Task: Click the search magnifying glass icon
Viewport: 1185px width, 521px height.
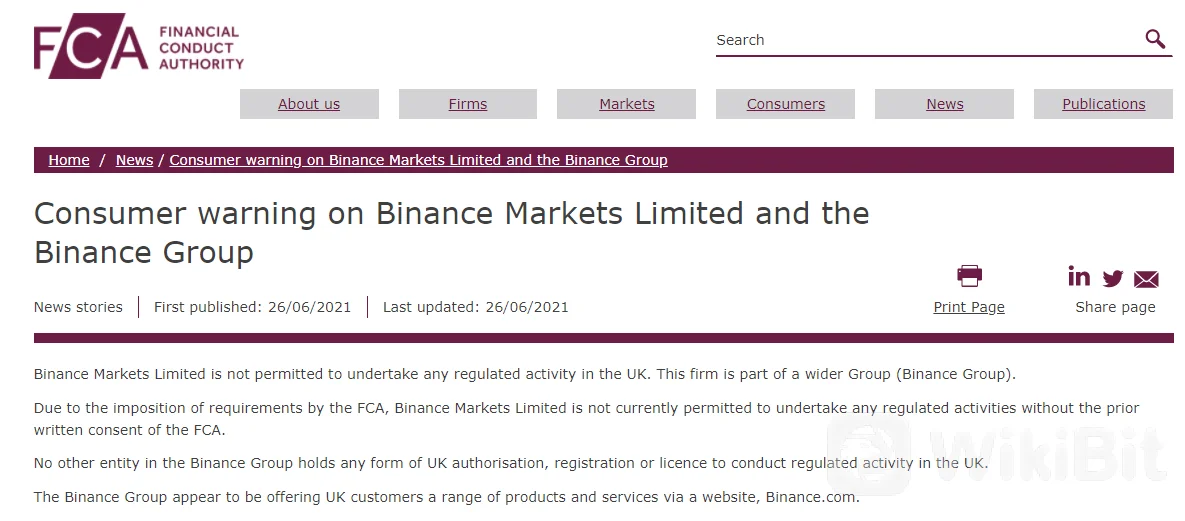Action: (1155, 40)
